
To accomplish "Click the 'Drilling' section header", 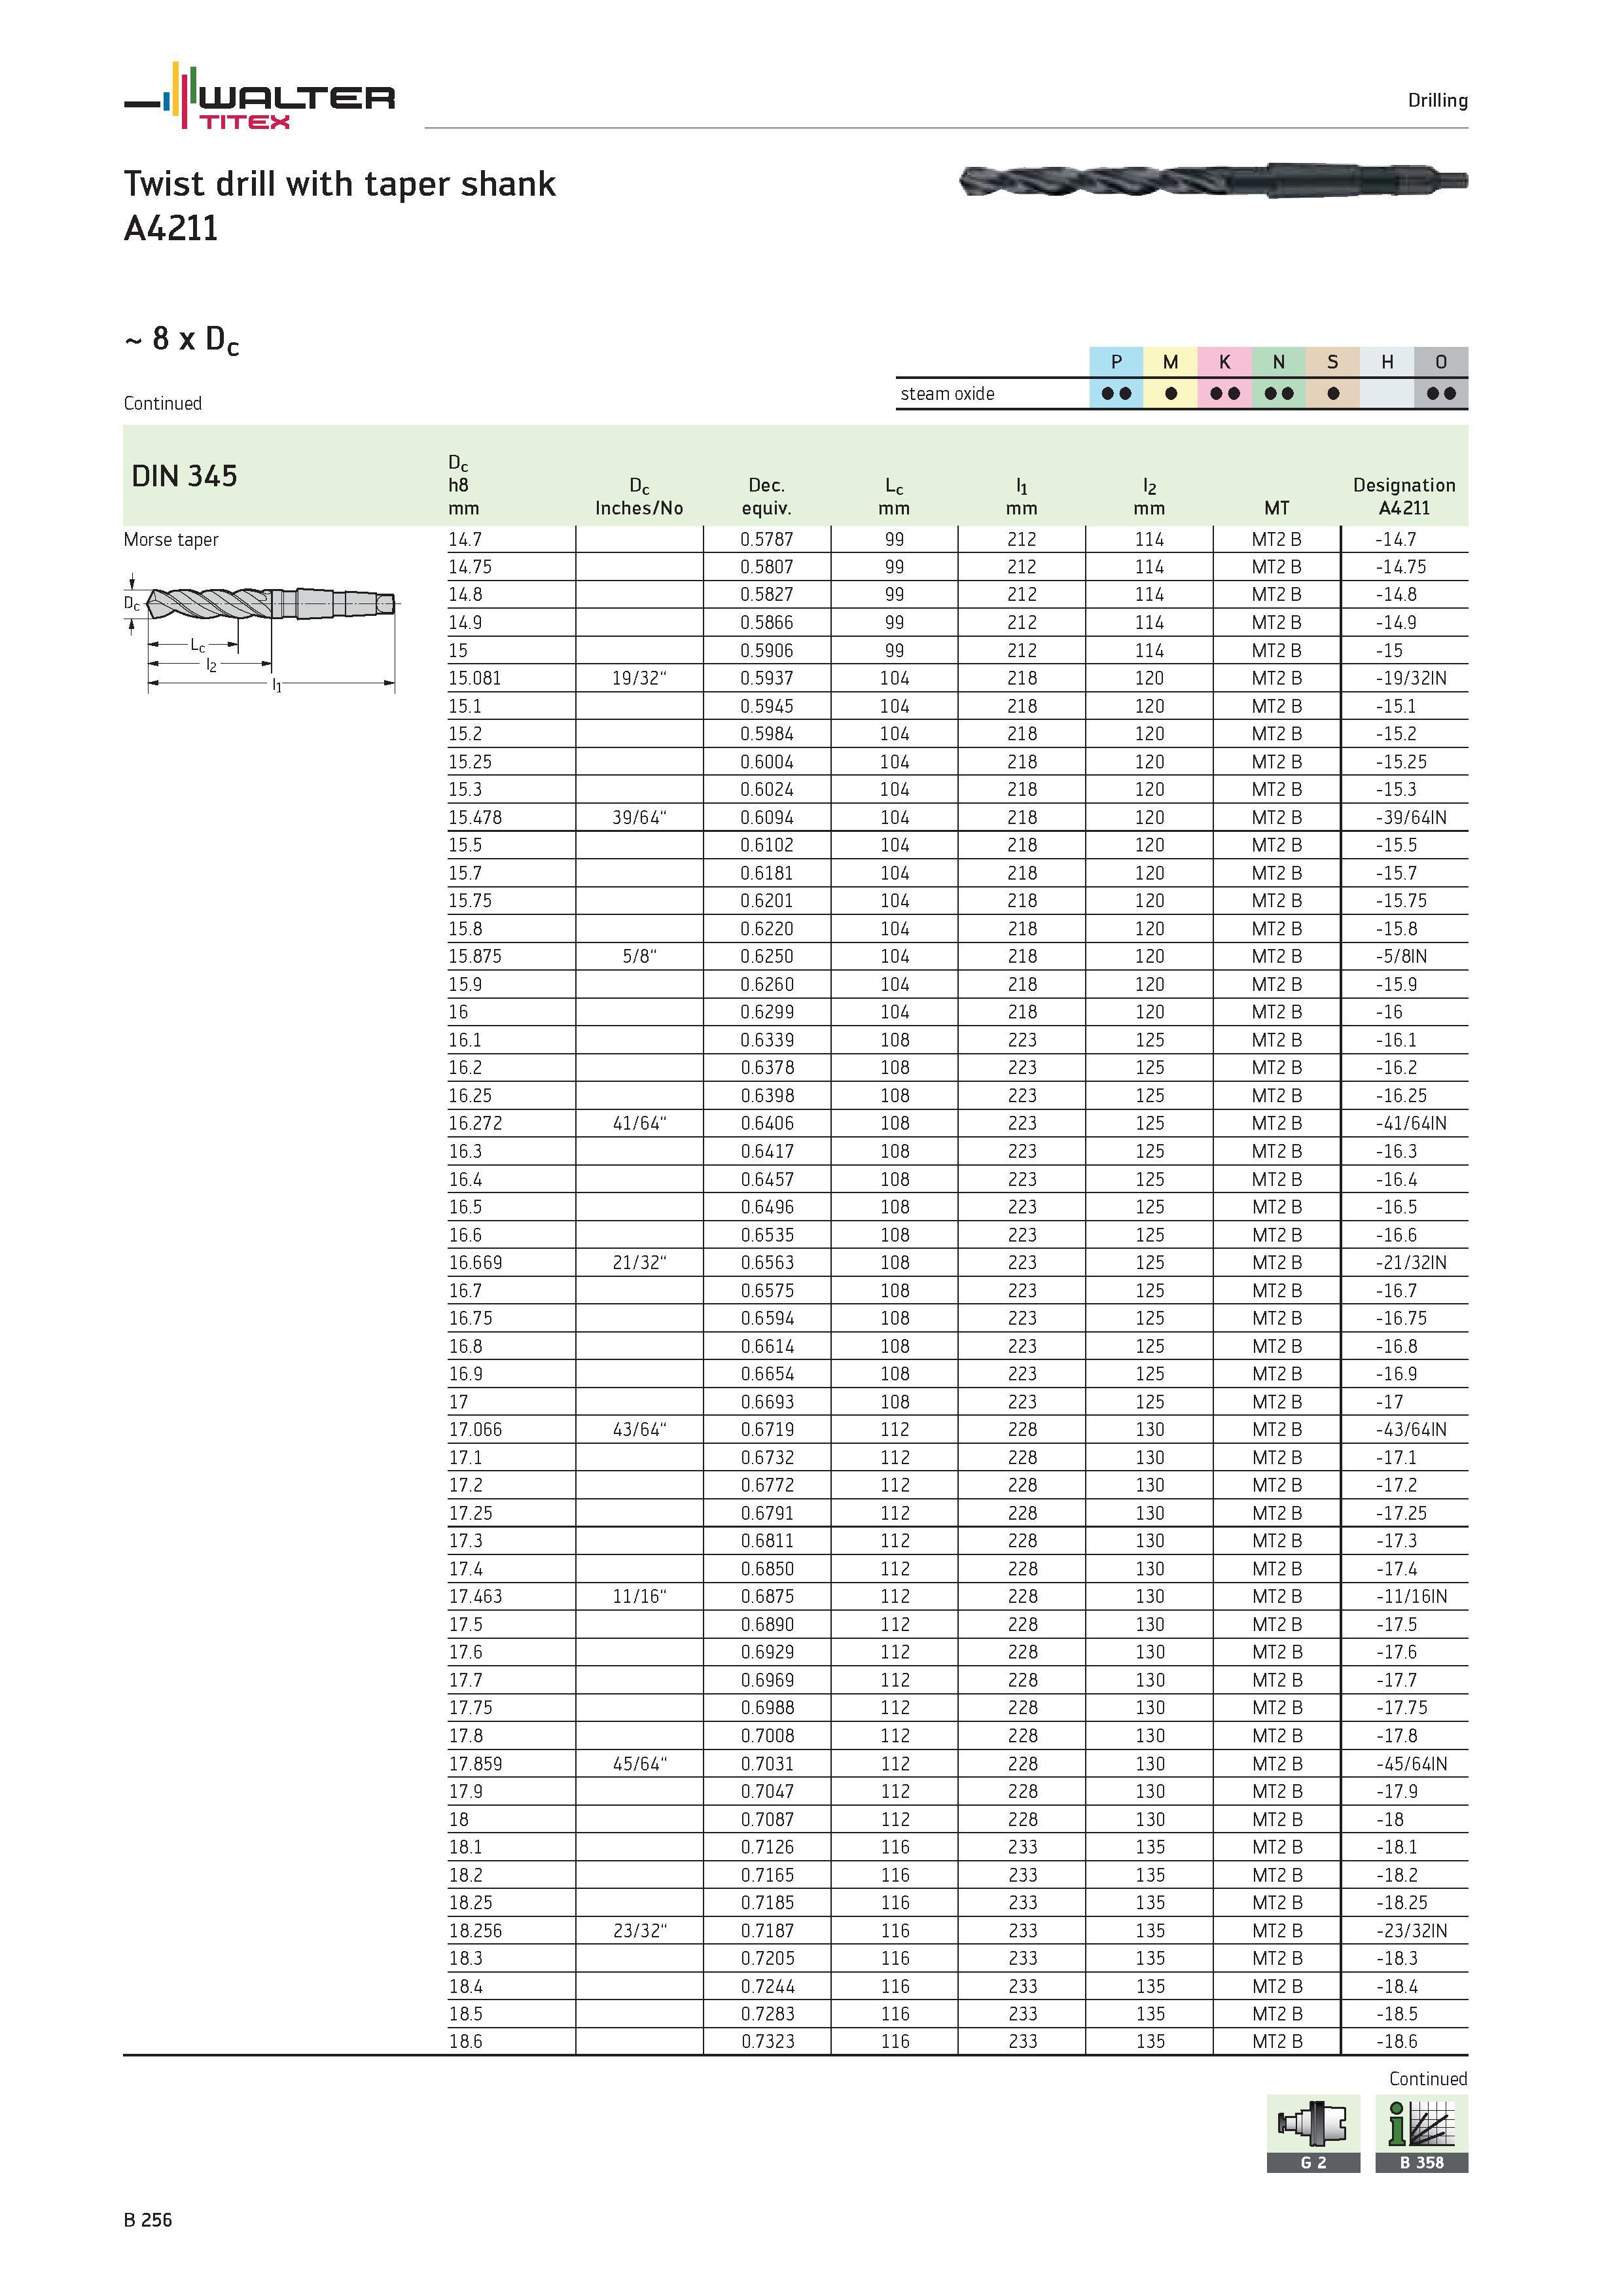I will click(1437, 100).
